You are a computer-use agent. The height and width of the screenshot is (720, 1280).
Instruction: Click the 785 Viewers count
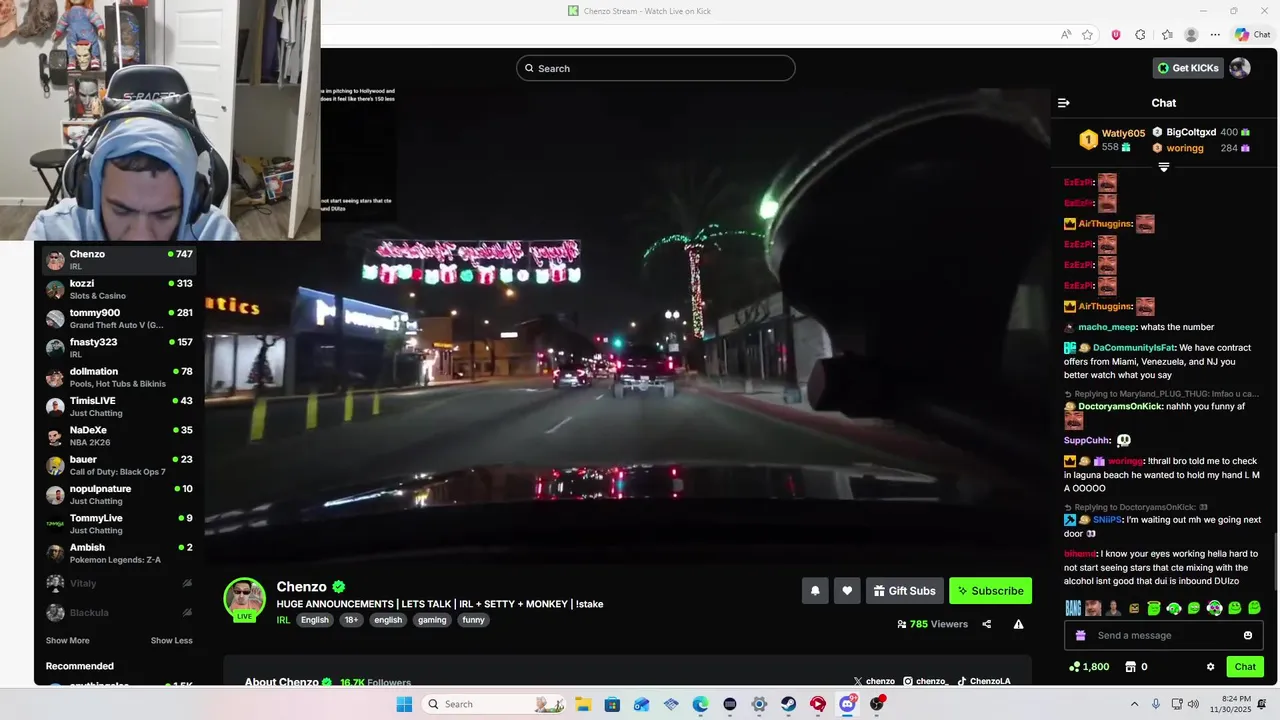point(932,624)
